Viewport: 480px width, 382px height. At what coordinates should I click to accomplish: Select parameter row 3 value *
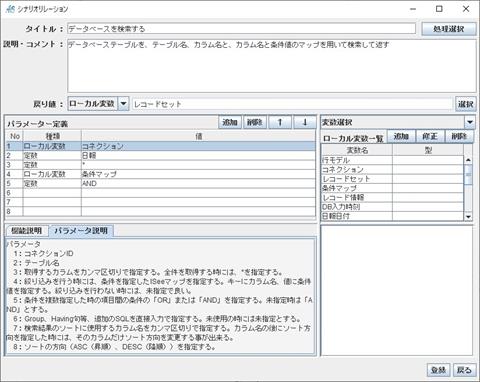pyautogui.click(x=198, y=165)
